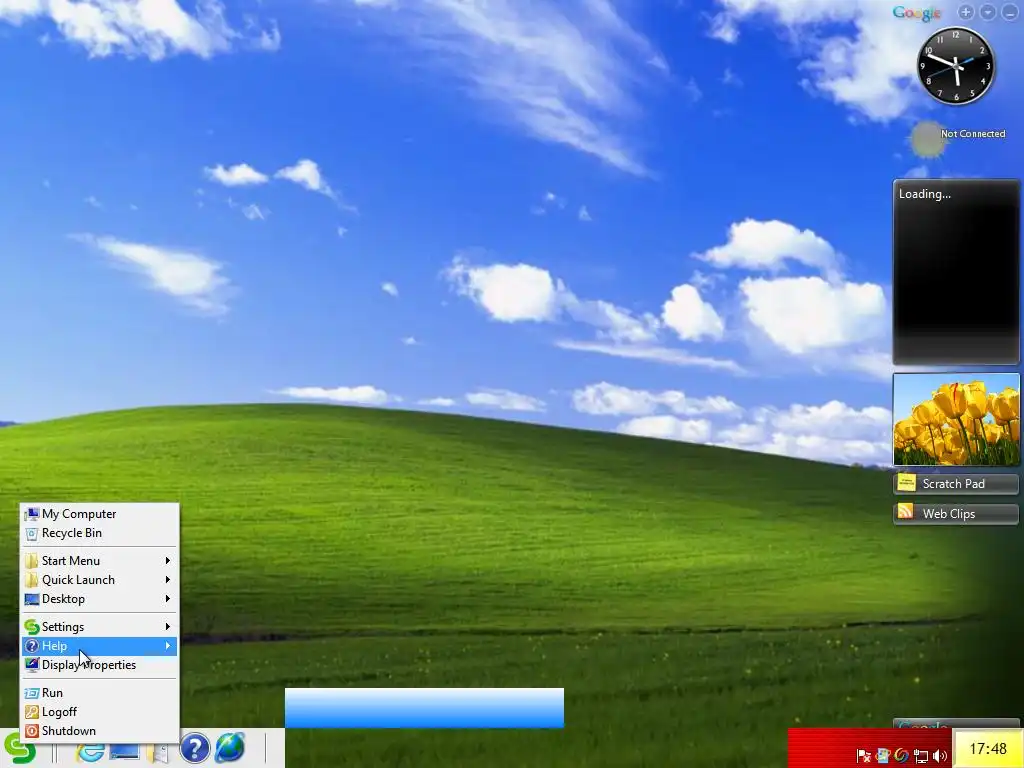Open the Settings submenu entry
This screenshot has width=1024, height=768.
point(99,627)
